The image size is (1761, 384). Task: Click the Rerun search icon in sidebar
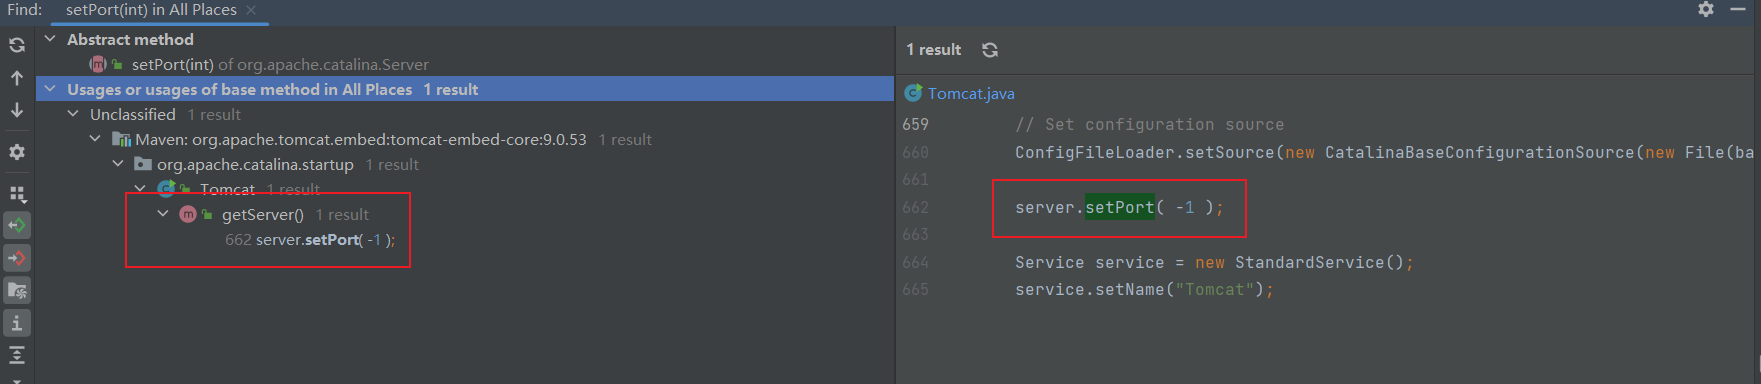(x=17, y=45)
